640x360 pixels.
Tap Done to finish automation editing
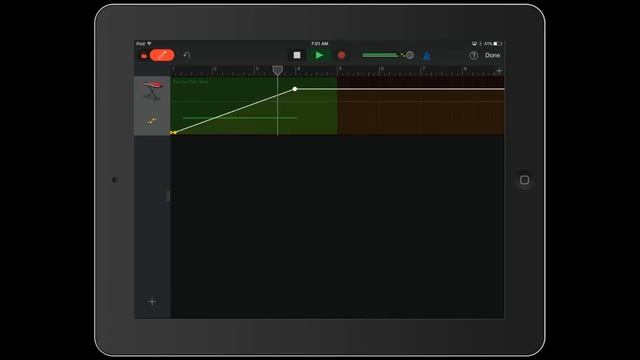492,55
